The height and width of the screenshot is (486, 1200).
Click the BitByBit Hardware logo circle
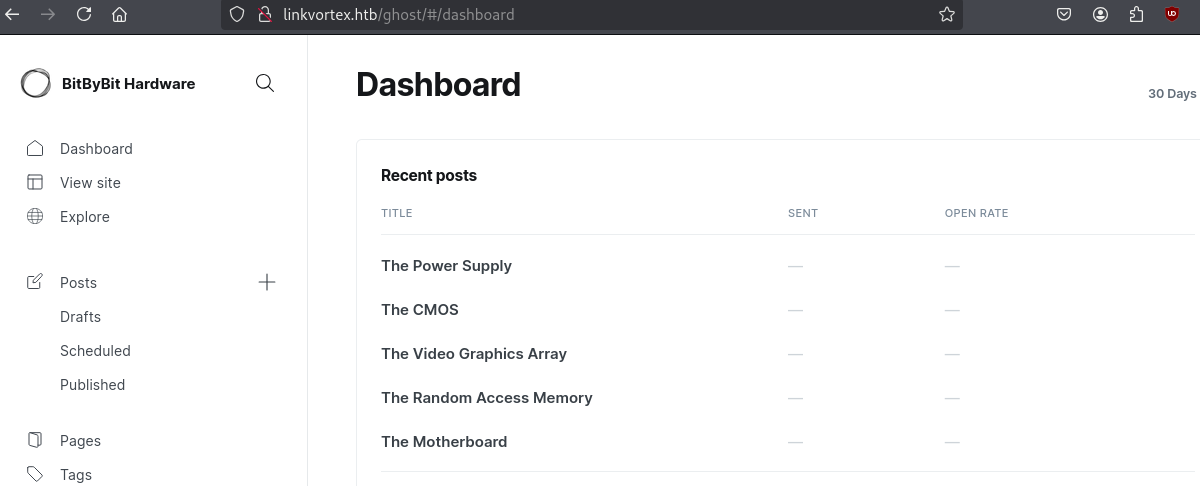[x=36, y=84]
